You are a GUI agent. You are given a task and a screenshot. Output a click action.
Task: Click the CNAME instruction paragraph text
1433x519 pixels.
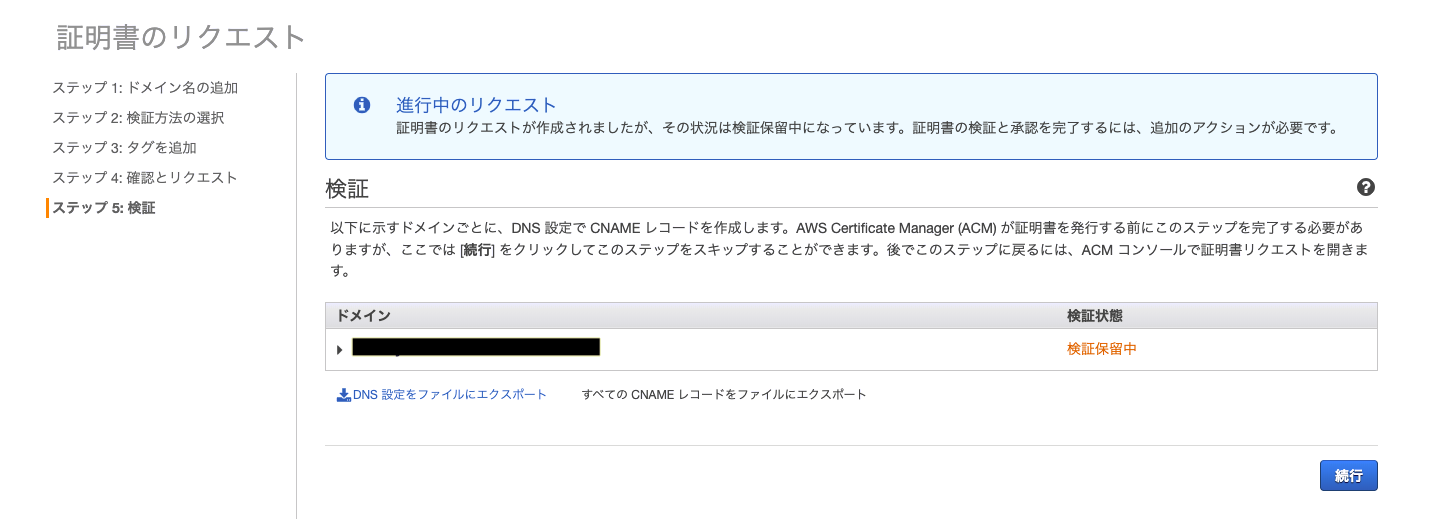(x=850, y=250)
